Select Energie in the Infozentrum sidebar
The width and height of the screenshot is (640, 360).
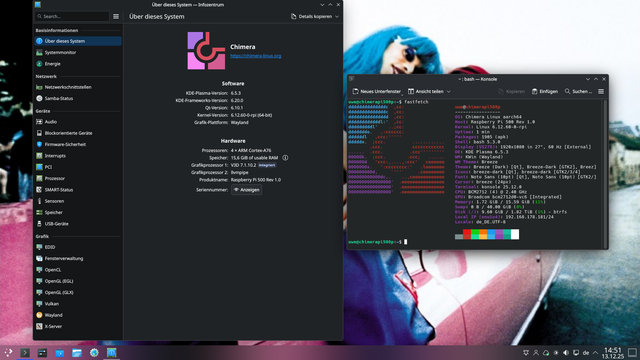(x=78, y=64)
